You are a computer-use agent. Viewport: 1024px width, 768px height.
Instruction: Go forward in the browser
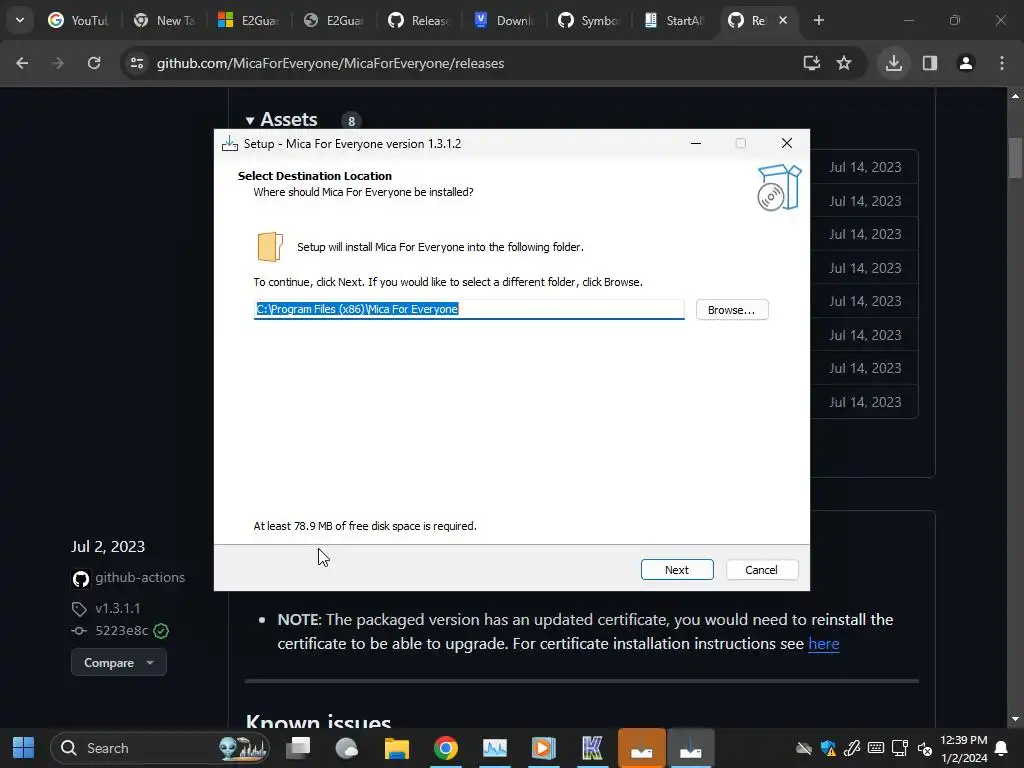click(58, 63)
